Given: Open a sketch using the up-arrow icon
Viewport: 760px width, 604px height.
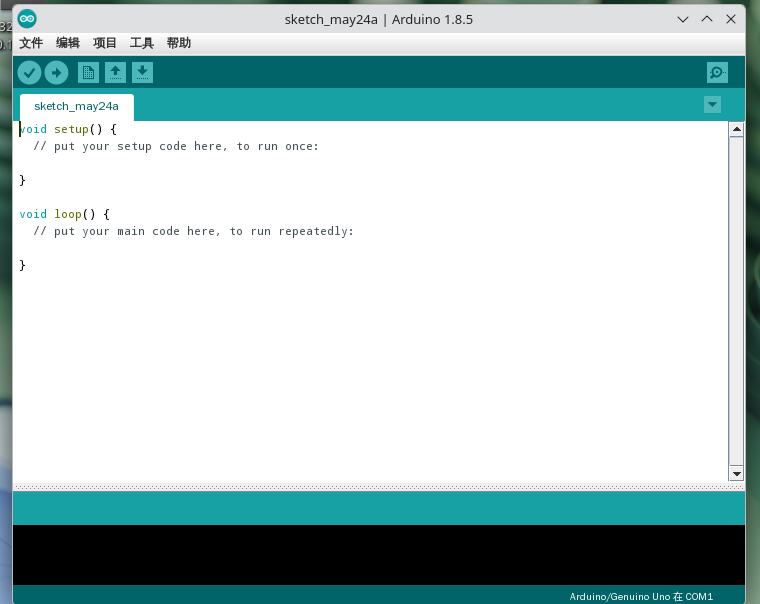Looking at the screenshot, I should click(x=115, y=73).
